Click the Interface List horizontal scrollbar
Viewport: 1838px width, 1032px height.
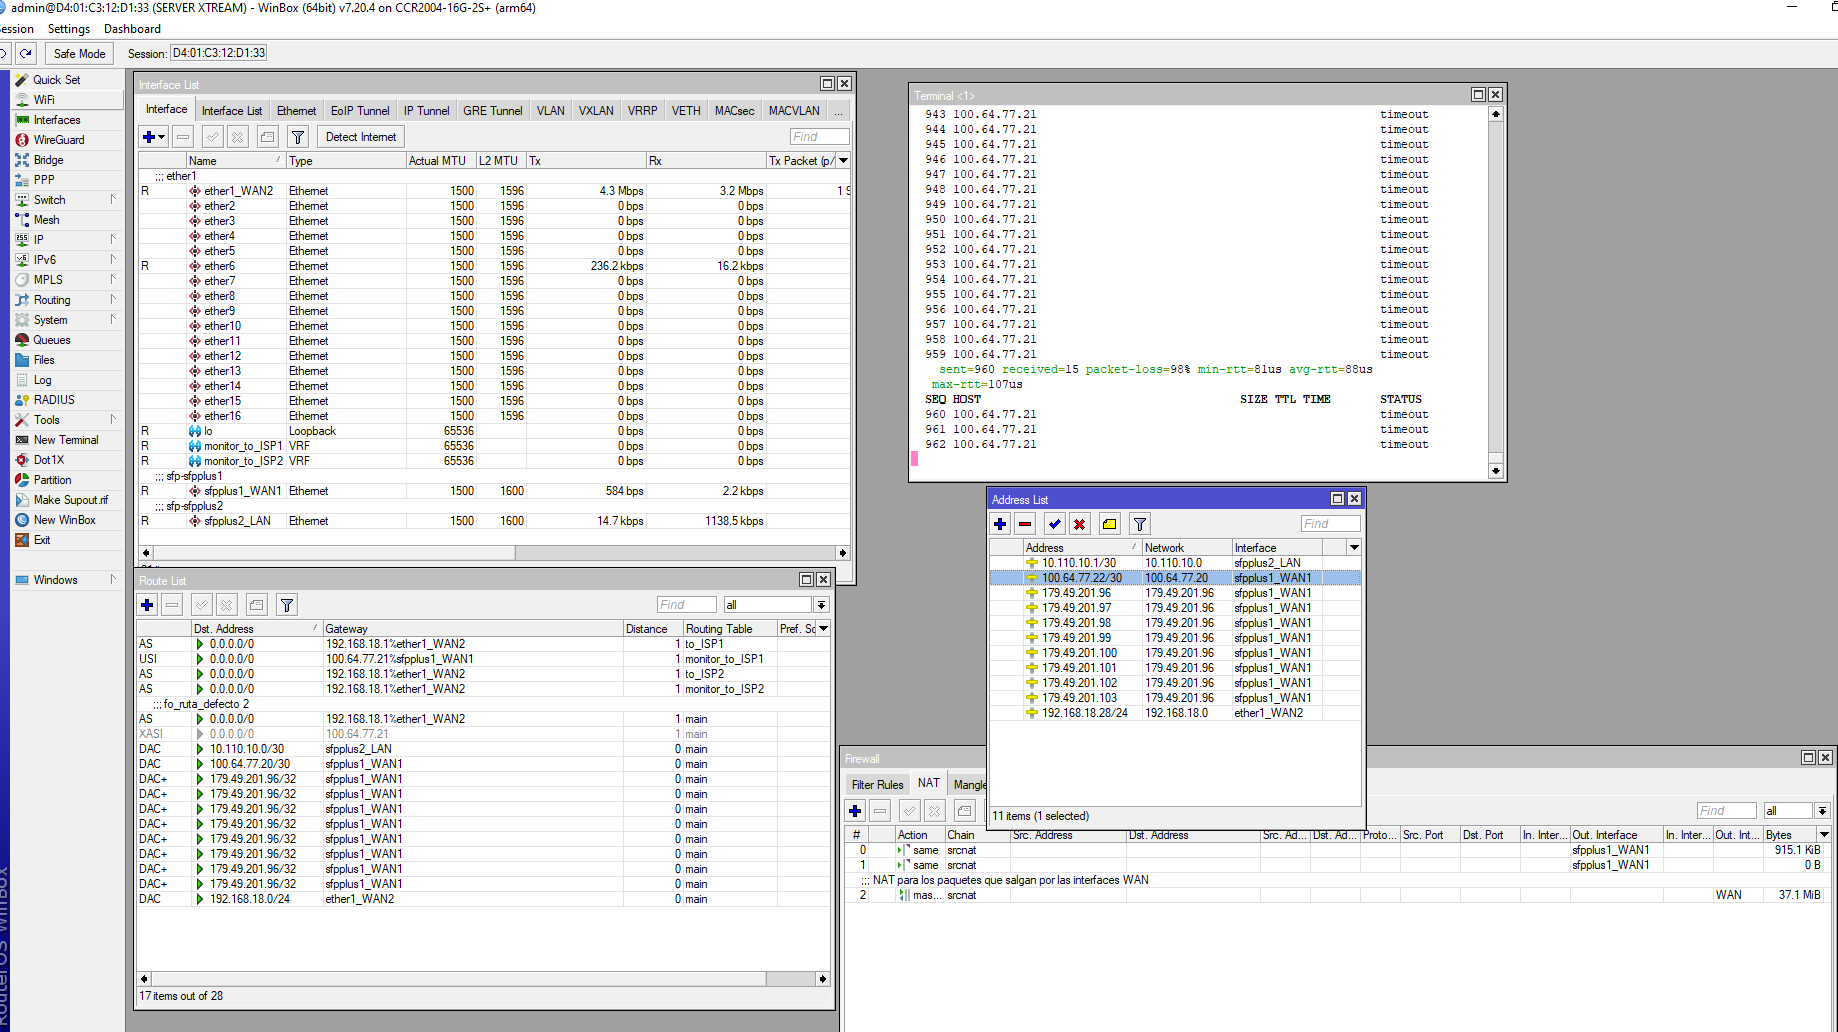(334, 553)
